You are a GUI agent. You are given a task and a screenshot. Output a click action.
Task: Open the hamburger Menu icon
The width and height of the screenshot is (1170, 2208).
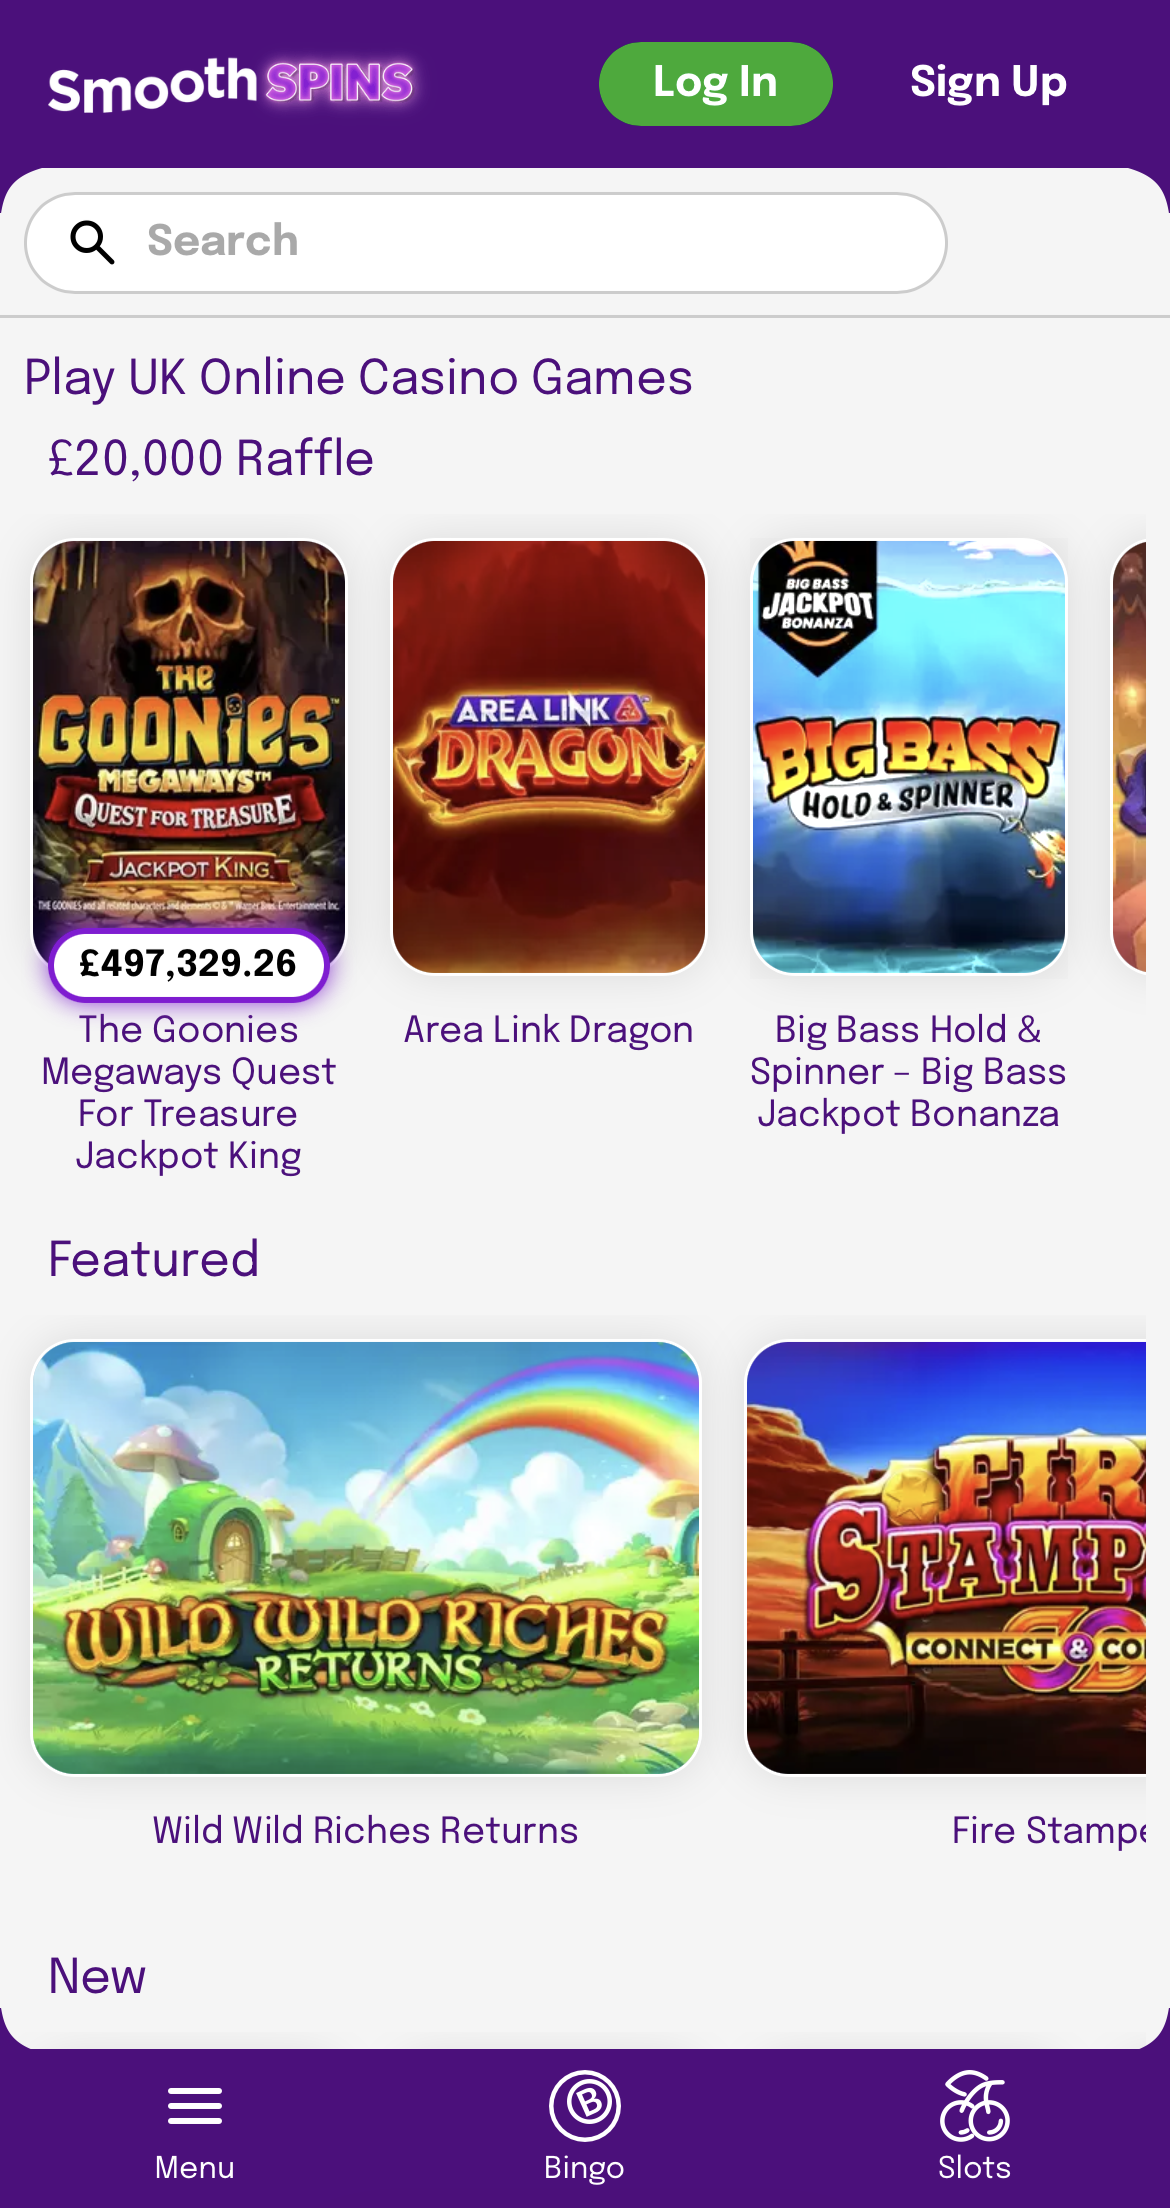[195, 2106]
